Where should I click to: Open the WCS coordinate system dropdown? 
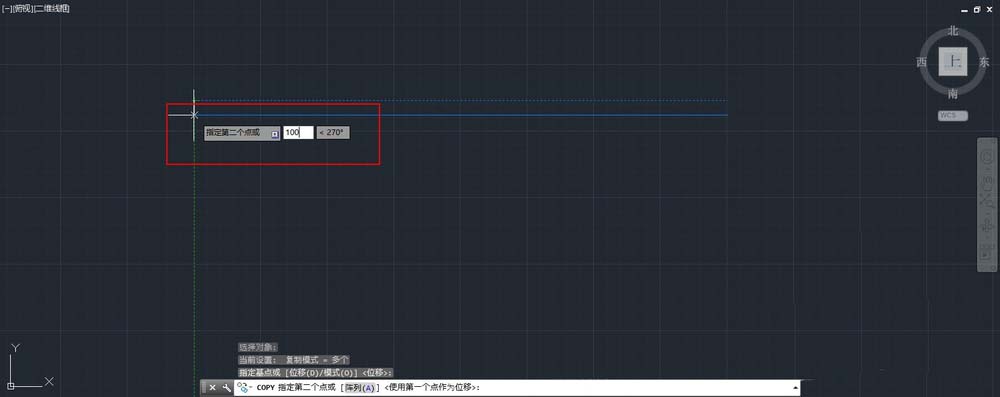pyautogui.click(x=953, y=116)
